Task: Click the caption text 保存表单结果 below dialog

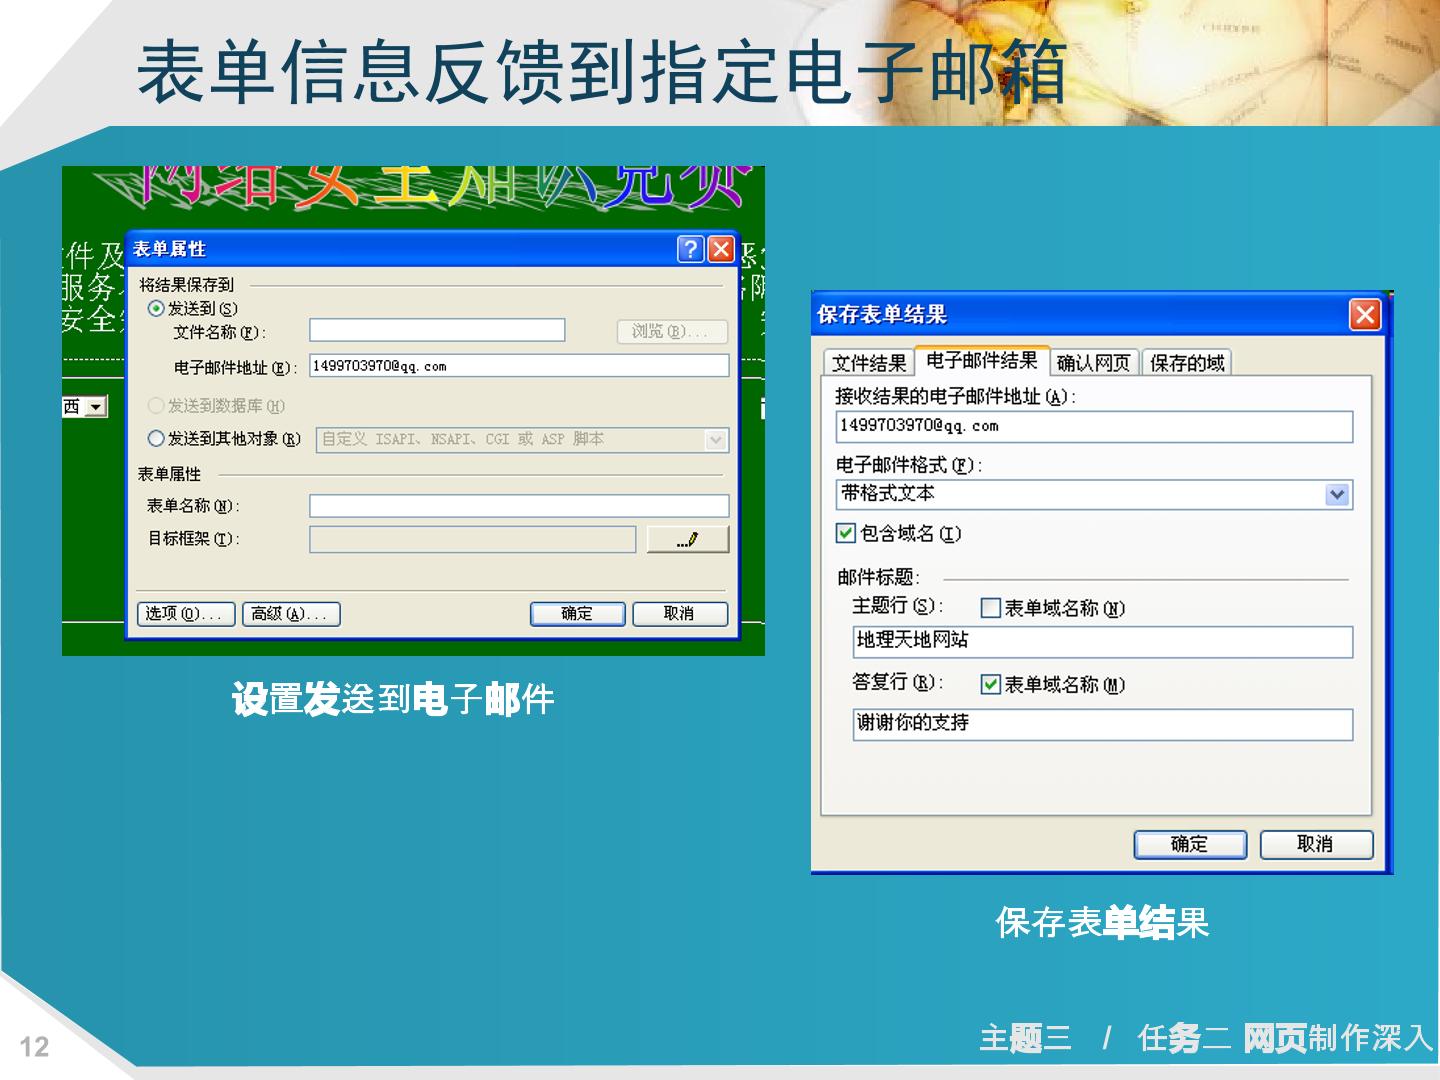Action: 1102,922
